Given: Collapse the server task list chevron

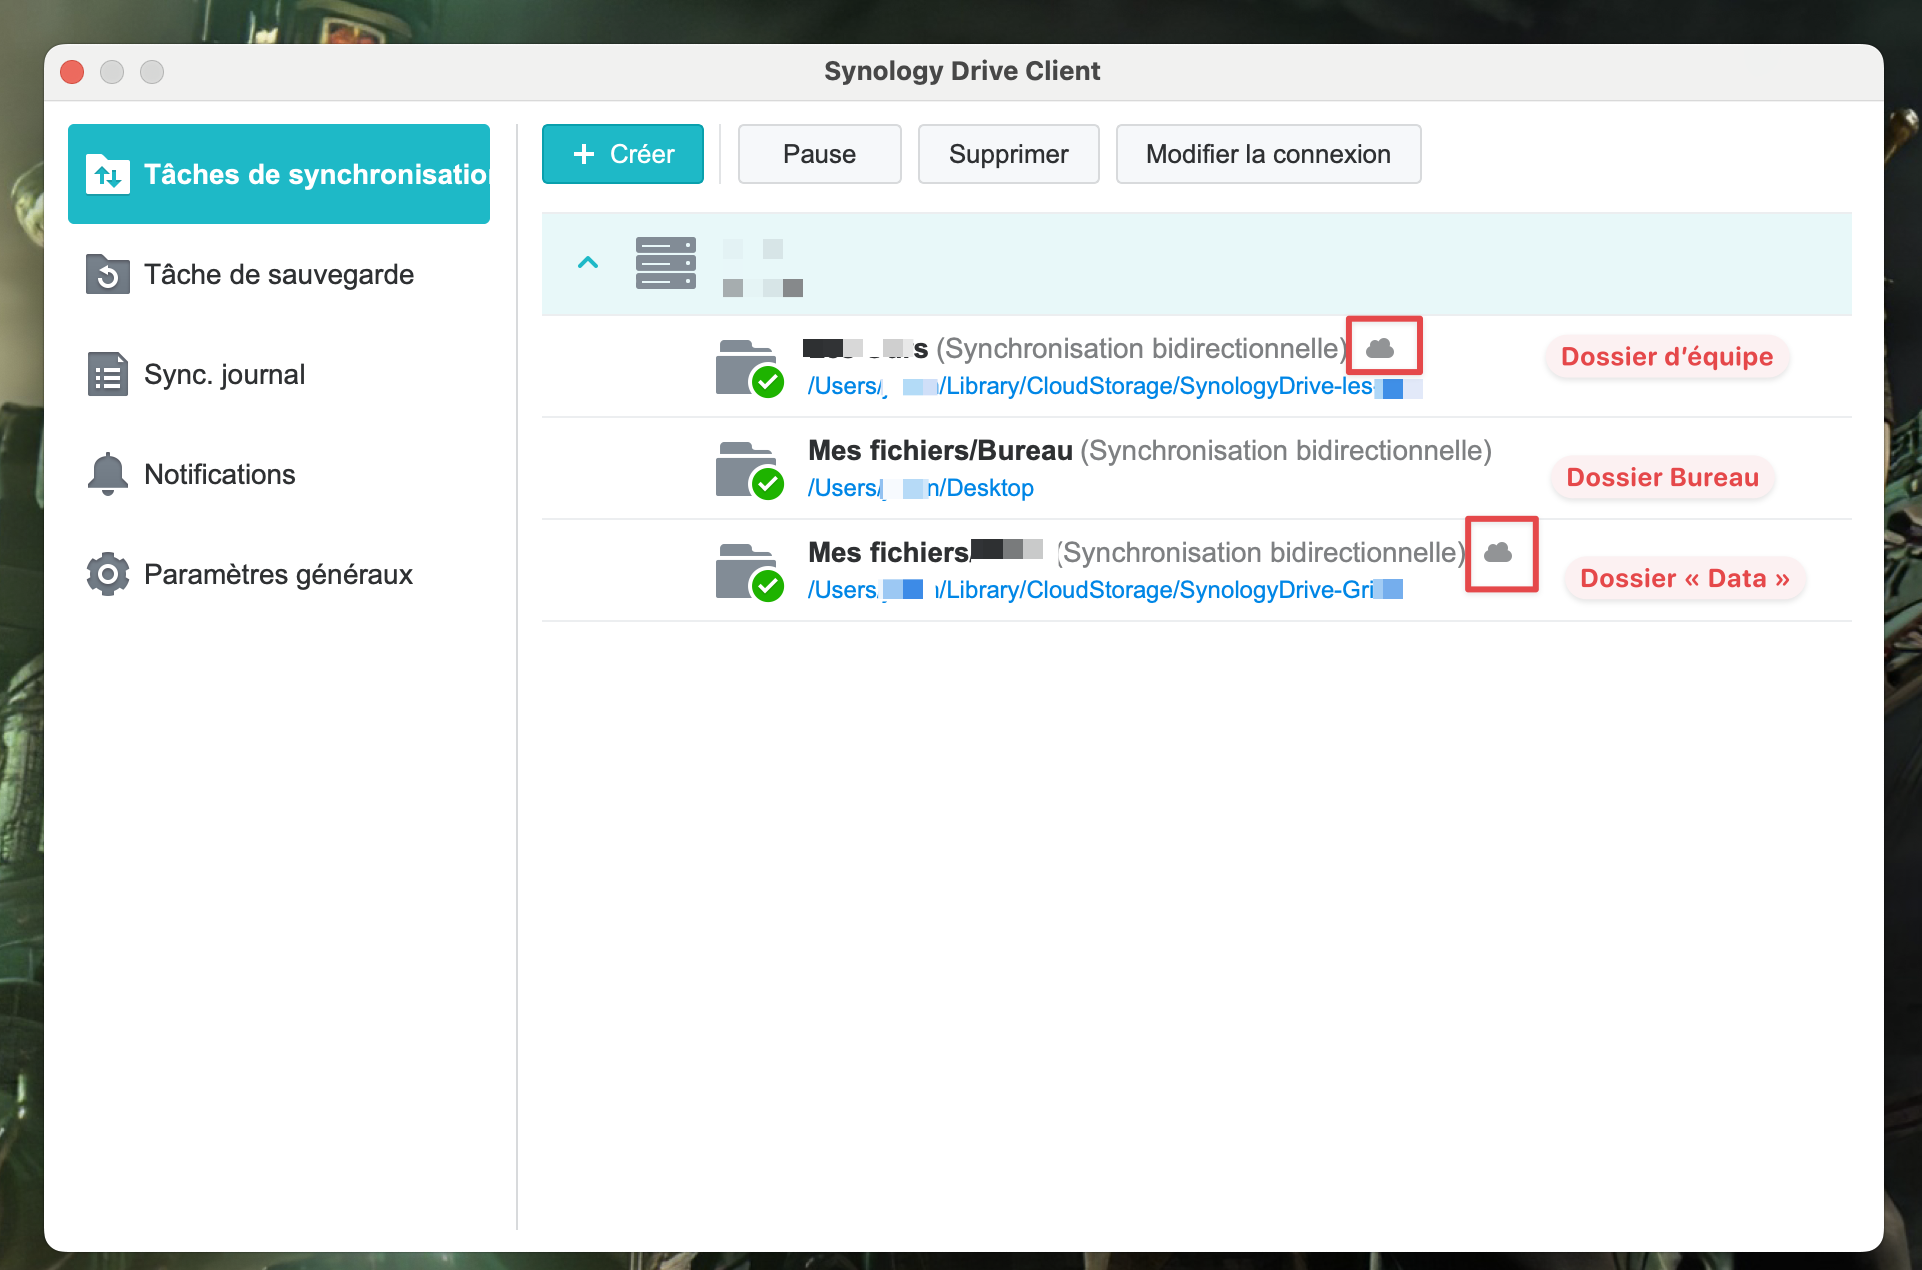Looking at the screenshot, I should pyautogui.click(x=588, y=263).
